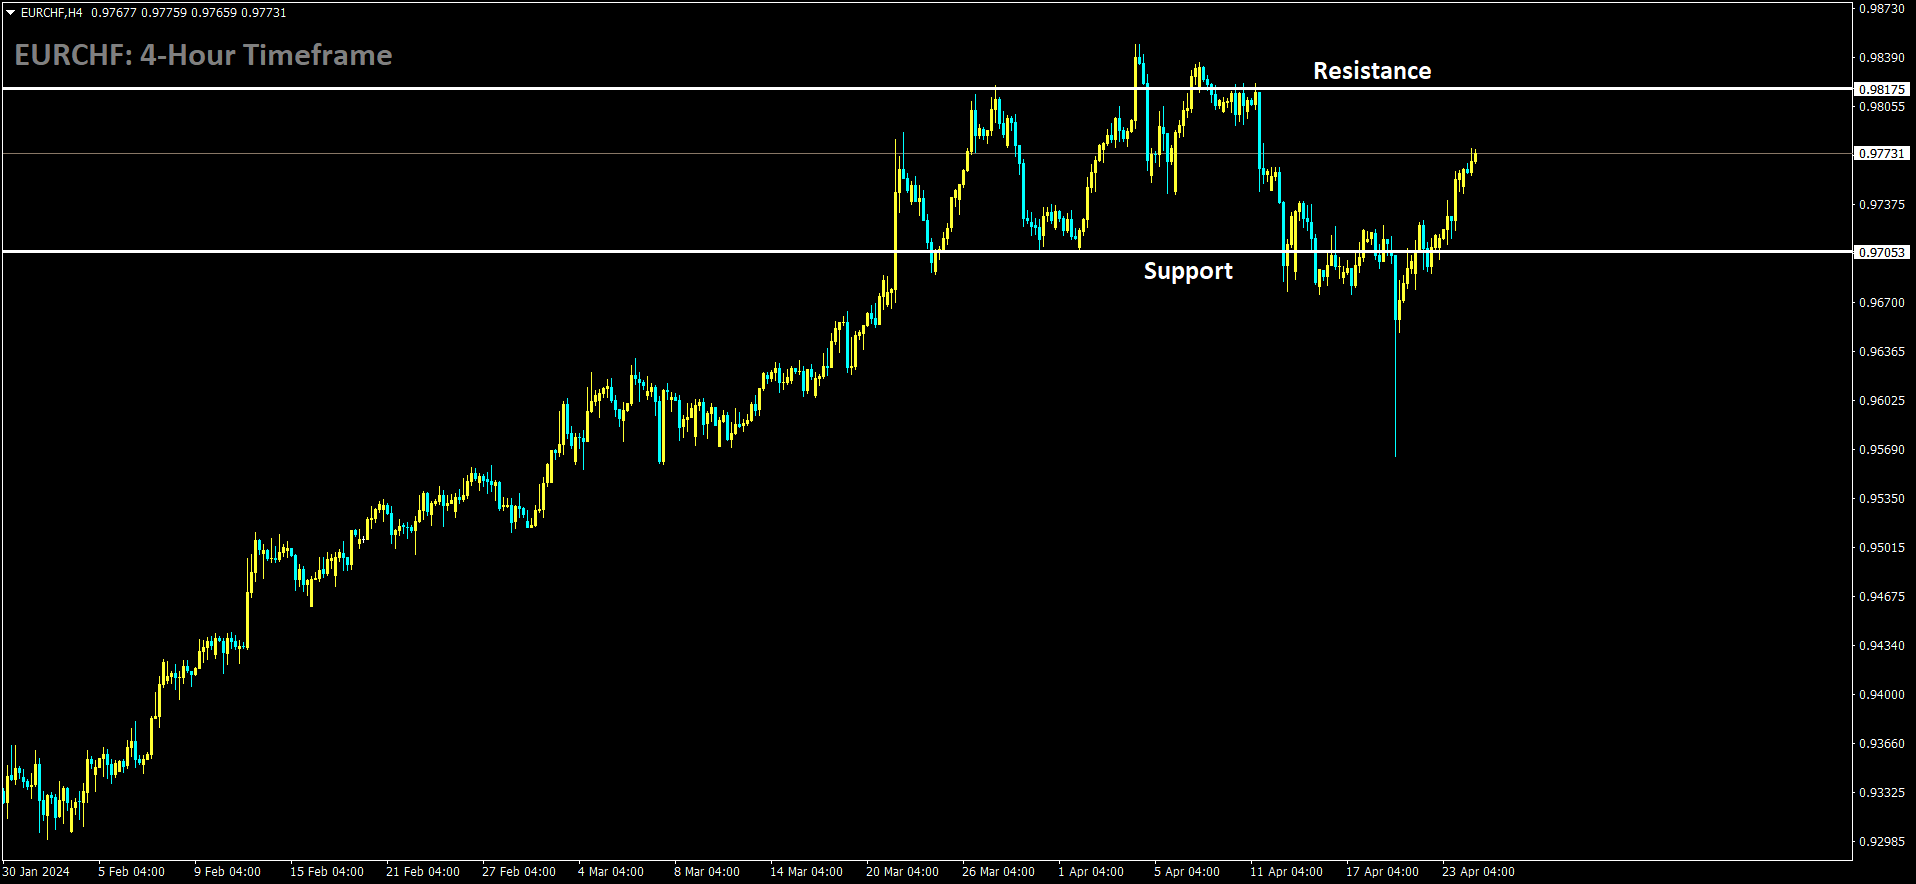Click the 8 Mar 04:00 time label
The width and height of the screenshot is (1916, 884).
pos(707,871)
